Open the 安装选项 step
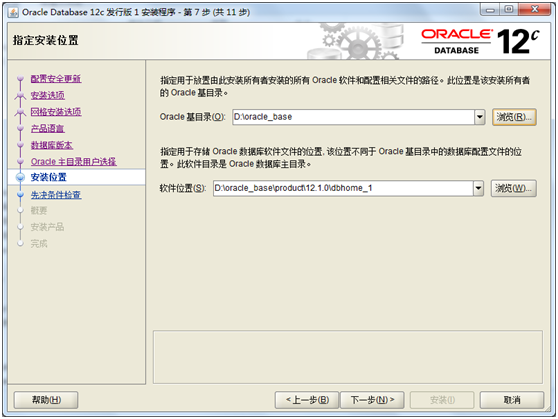This screenshot has height=419, width=558. pyautogui.click(x=48, y=95)
